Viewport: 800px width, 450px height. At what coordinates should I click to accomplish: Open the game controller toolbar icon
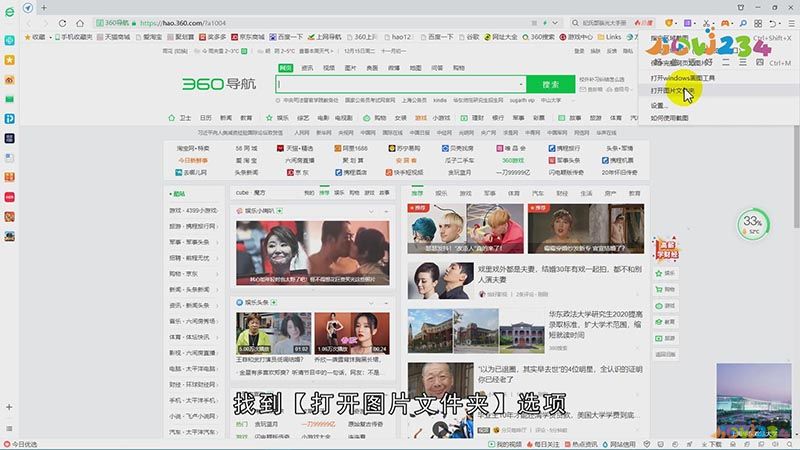(x=725, y=23)
